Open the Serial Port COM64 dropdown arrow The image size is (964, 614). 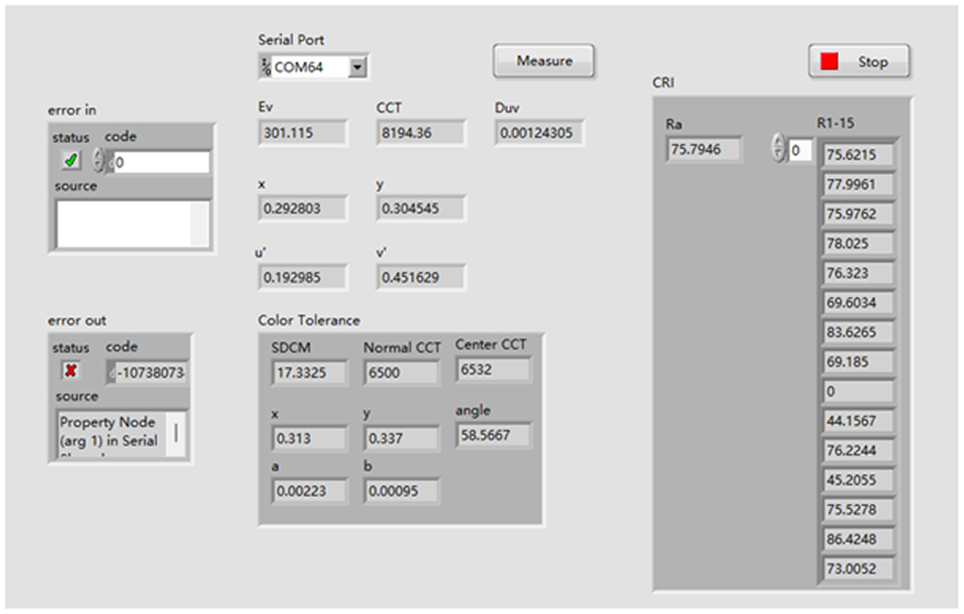coord(358,68)
